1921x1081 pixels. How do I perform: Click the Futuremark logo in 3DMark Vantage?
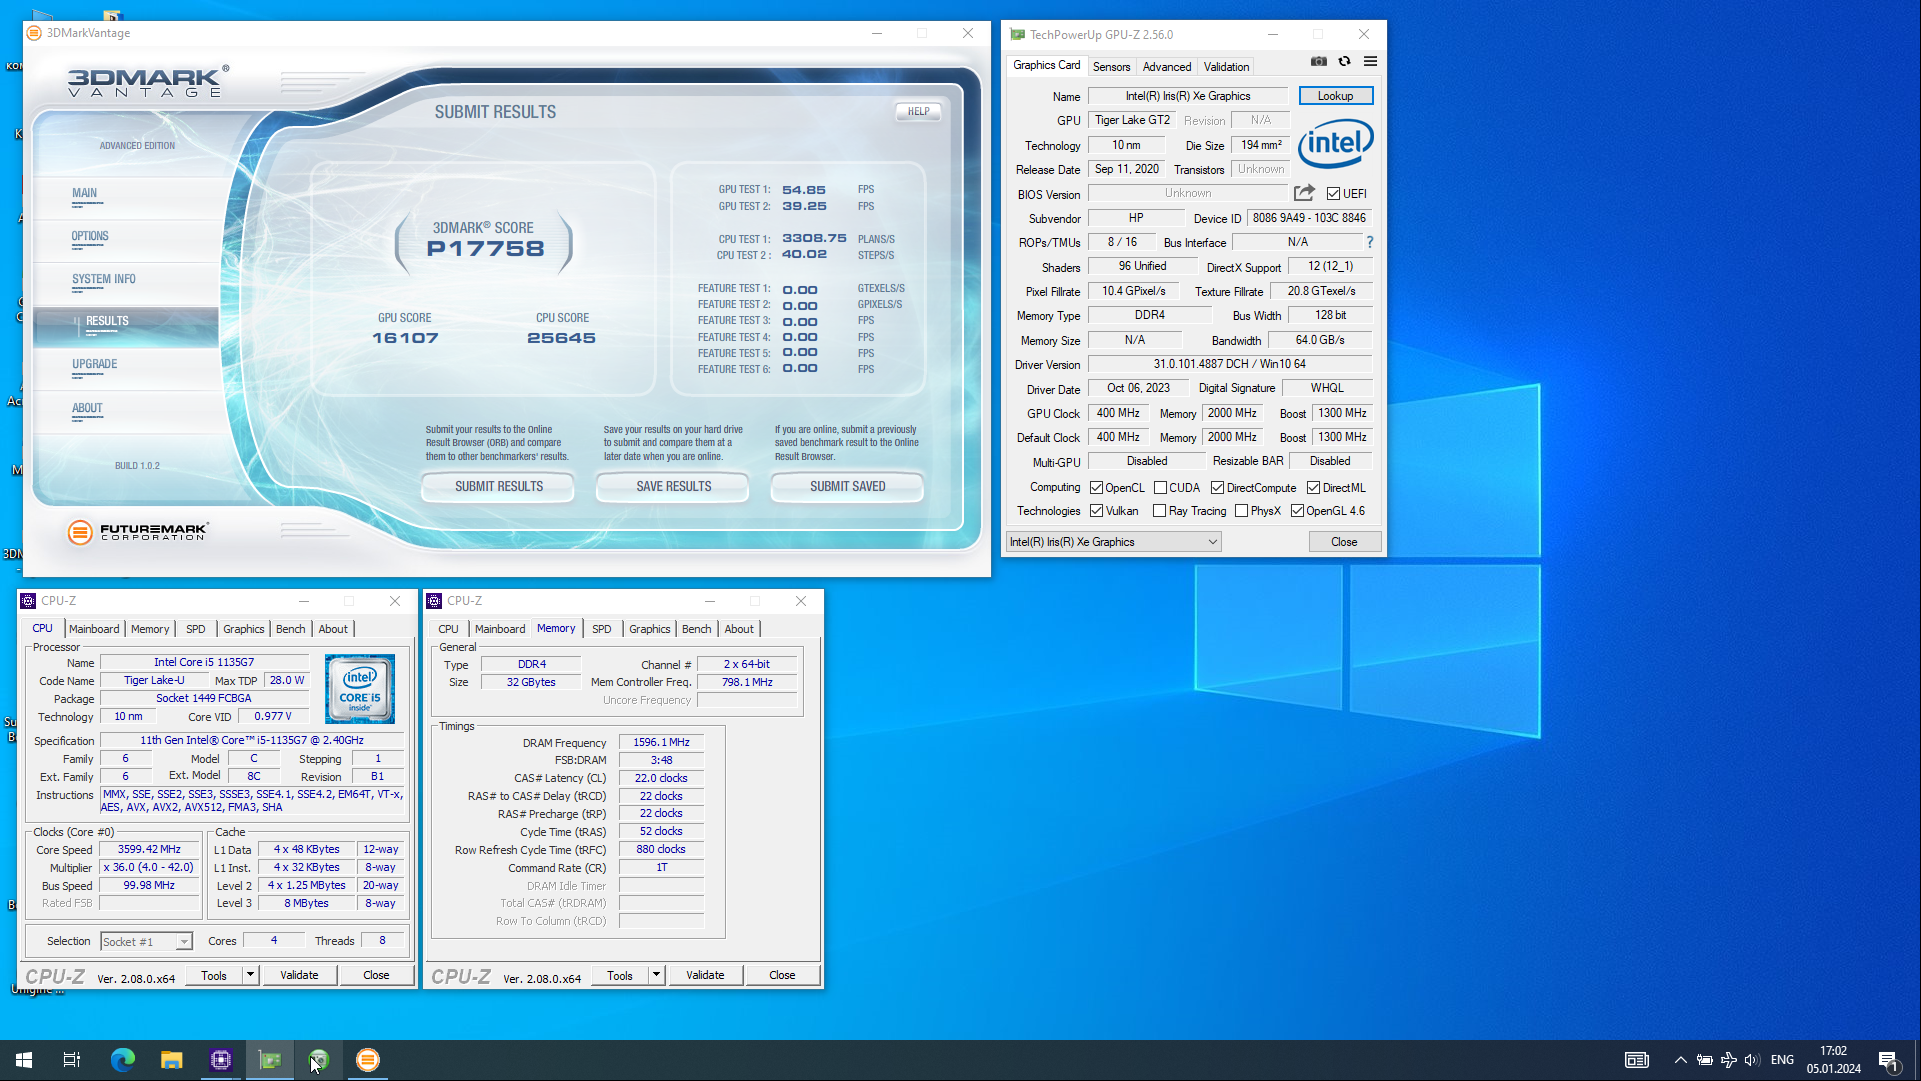(x=138, y=532)
